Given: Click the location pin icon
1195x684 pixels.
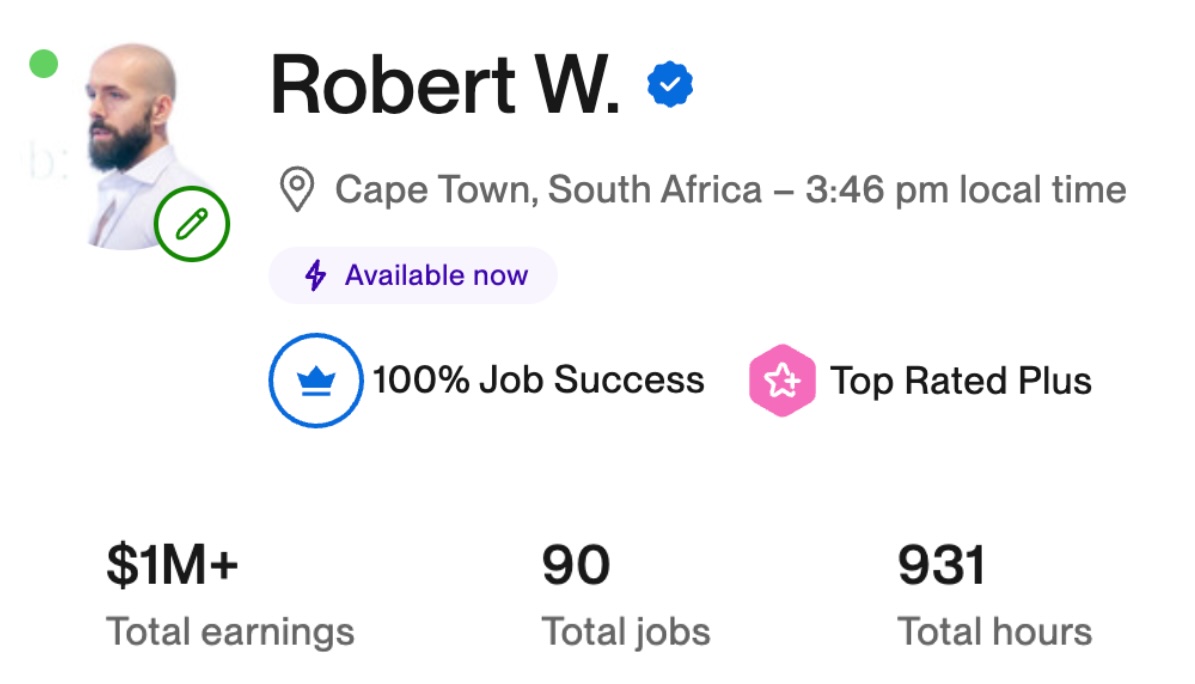Looking at the screenshot, I should (296, 190).
